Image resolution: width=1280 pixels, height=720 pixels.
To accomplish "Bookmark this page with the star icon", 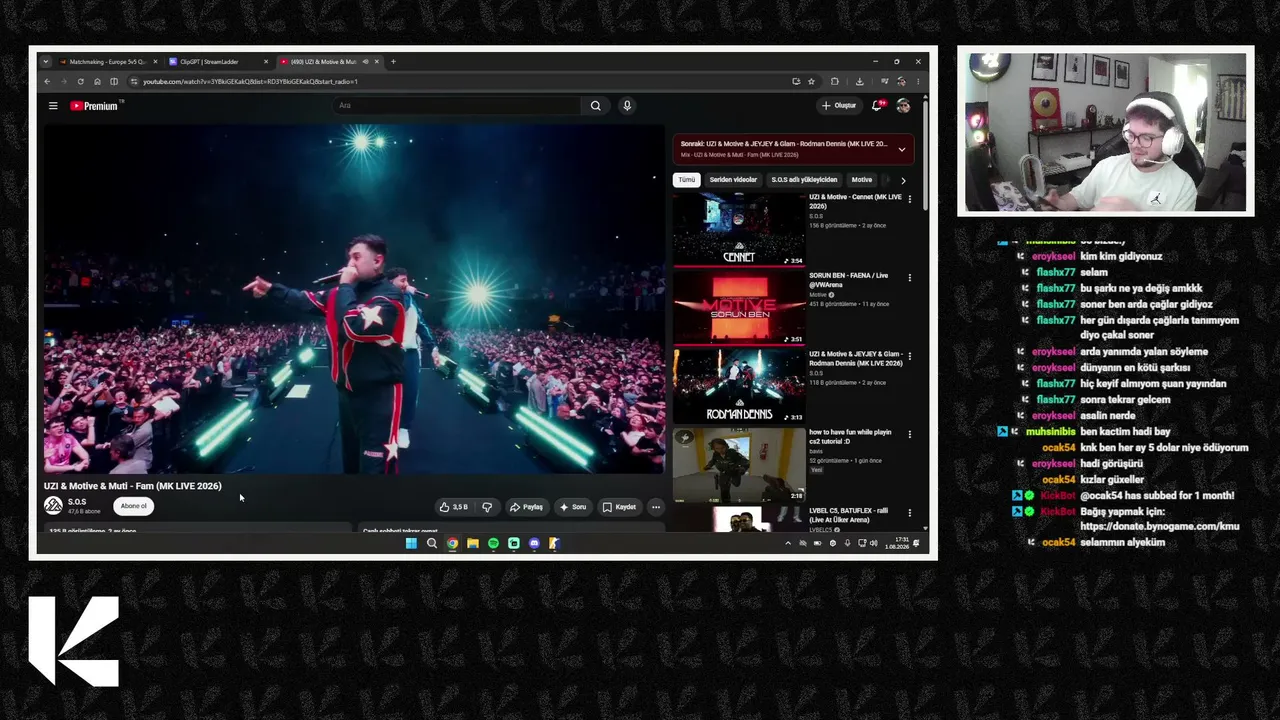I will (x=811, y=81).
